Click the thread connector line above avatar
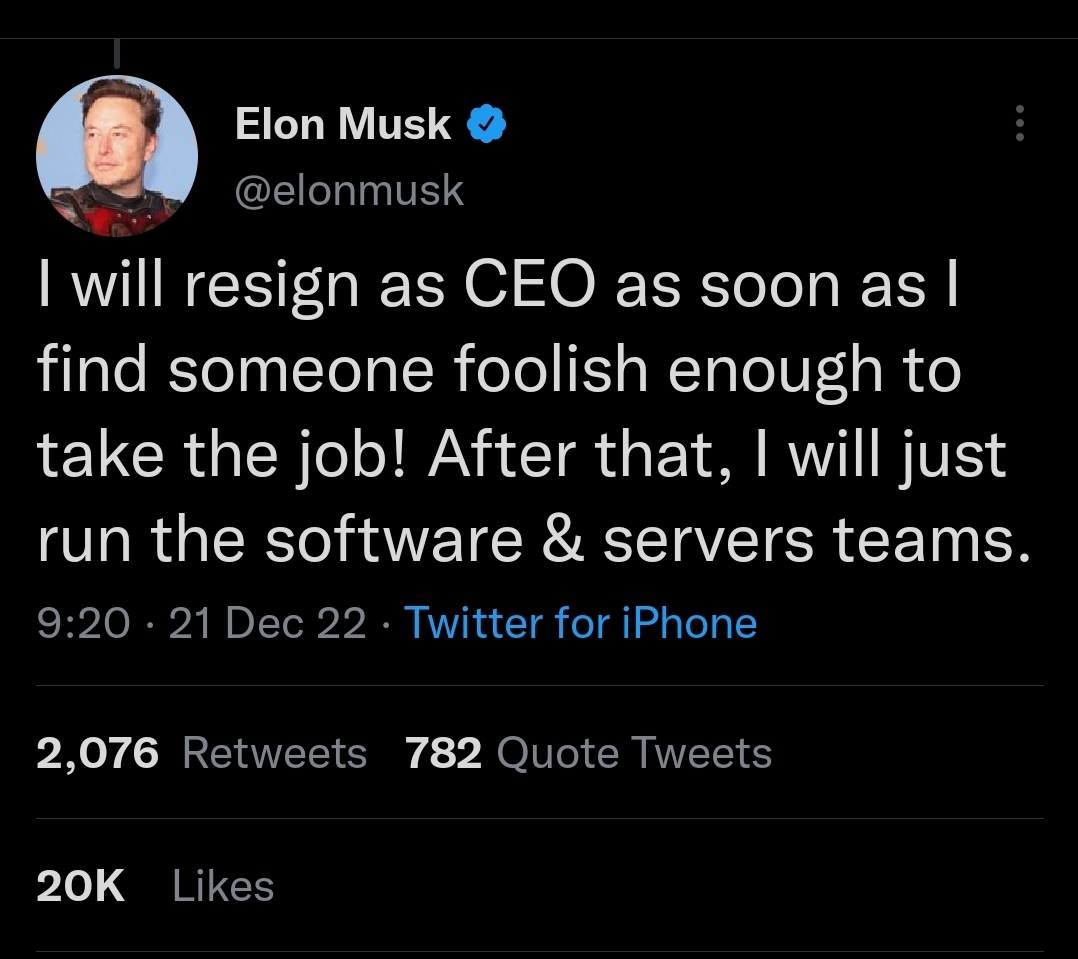Viewport: 1078px width, 959px height. [x=117, y=54]
